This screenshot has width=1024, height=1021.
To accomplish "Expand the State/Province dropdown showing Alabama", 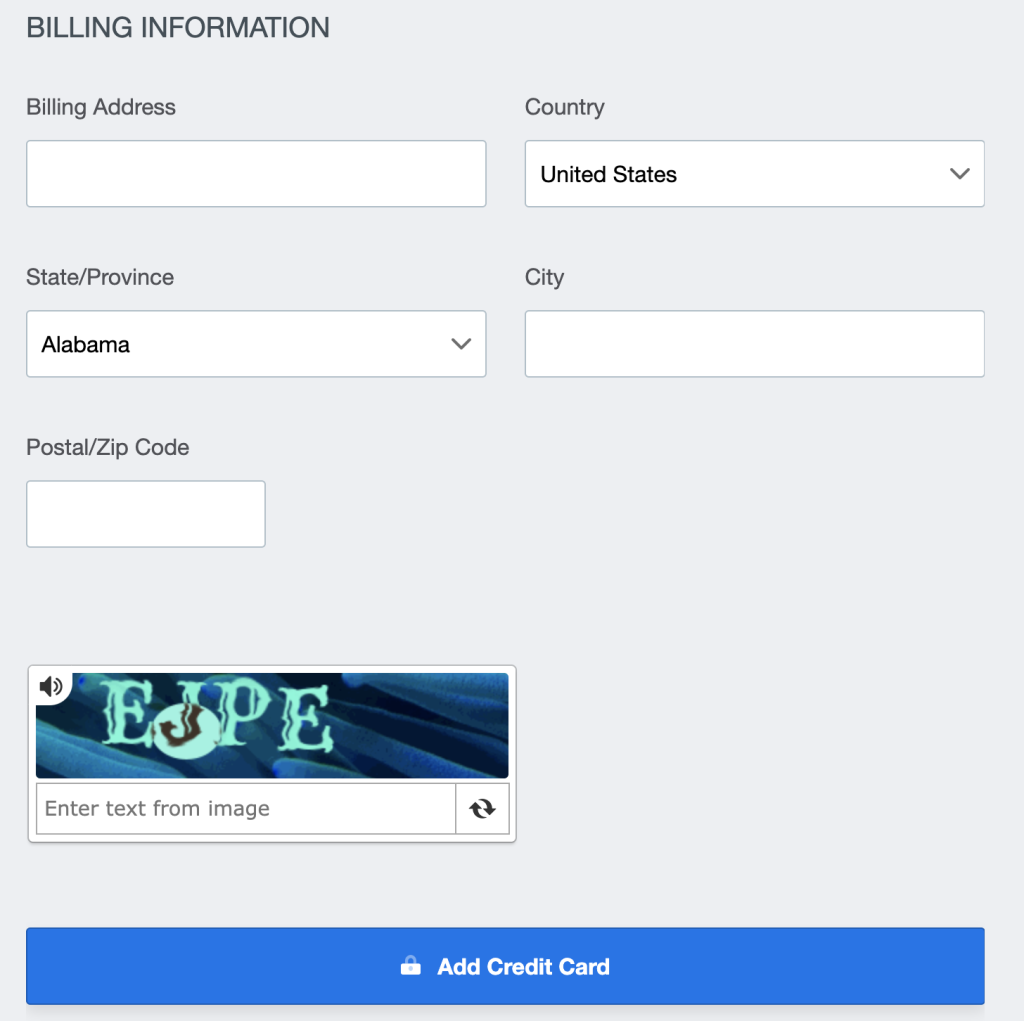I will point(256,343).
